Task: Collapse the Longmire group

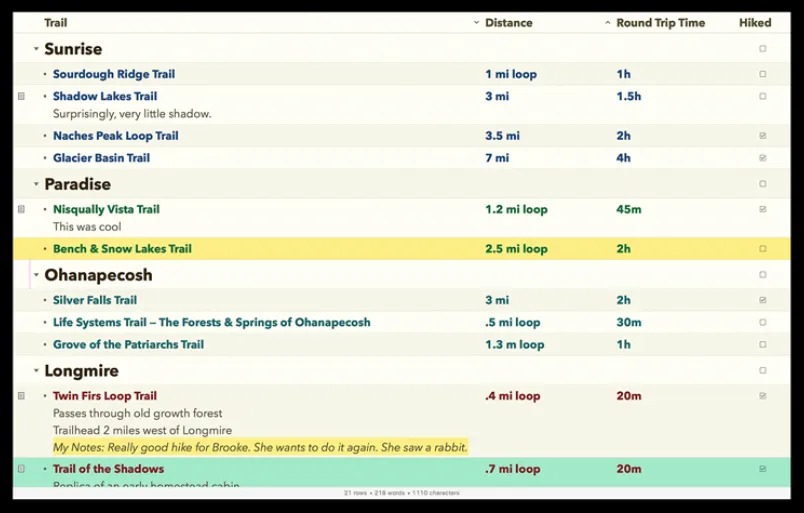Action: tap(36, 370)
